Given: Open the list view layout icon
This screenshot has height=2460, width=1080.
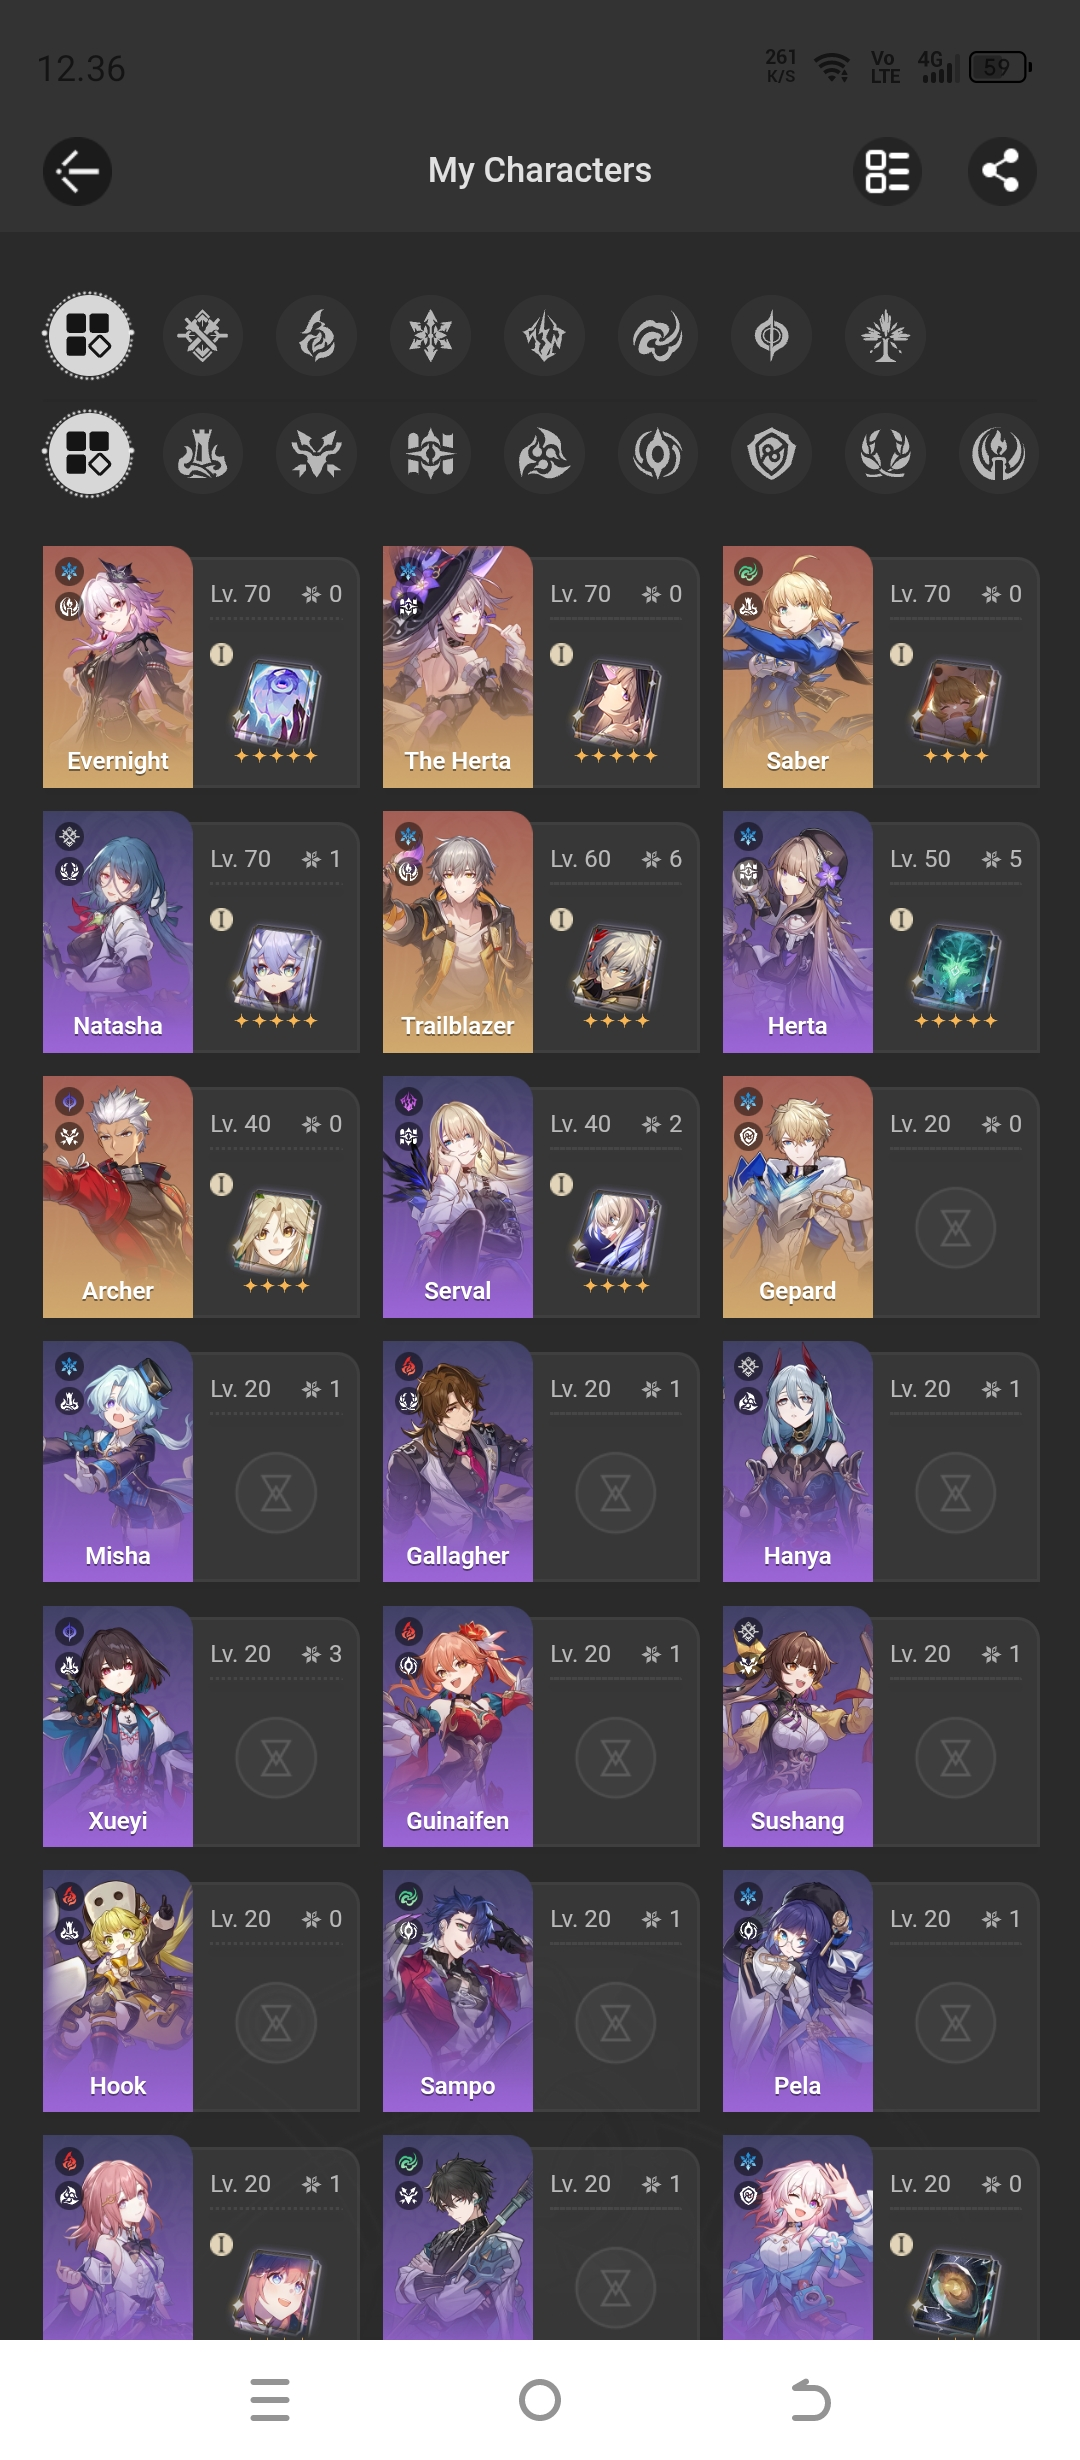Looking at the screenshot, I should click(887, 171).
